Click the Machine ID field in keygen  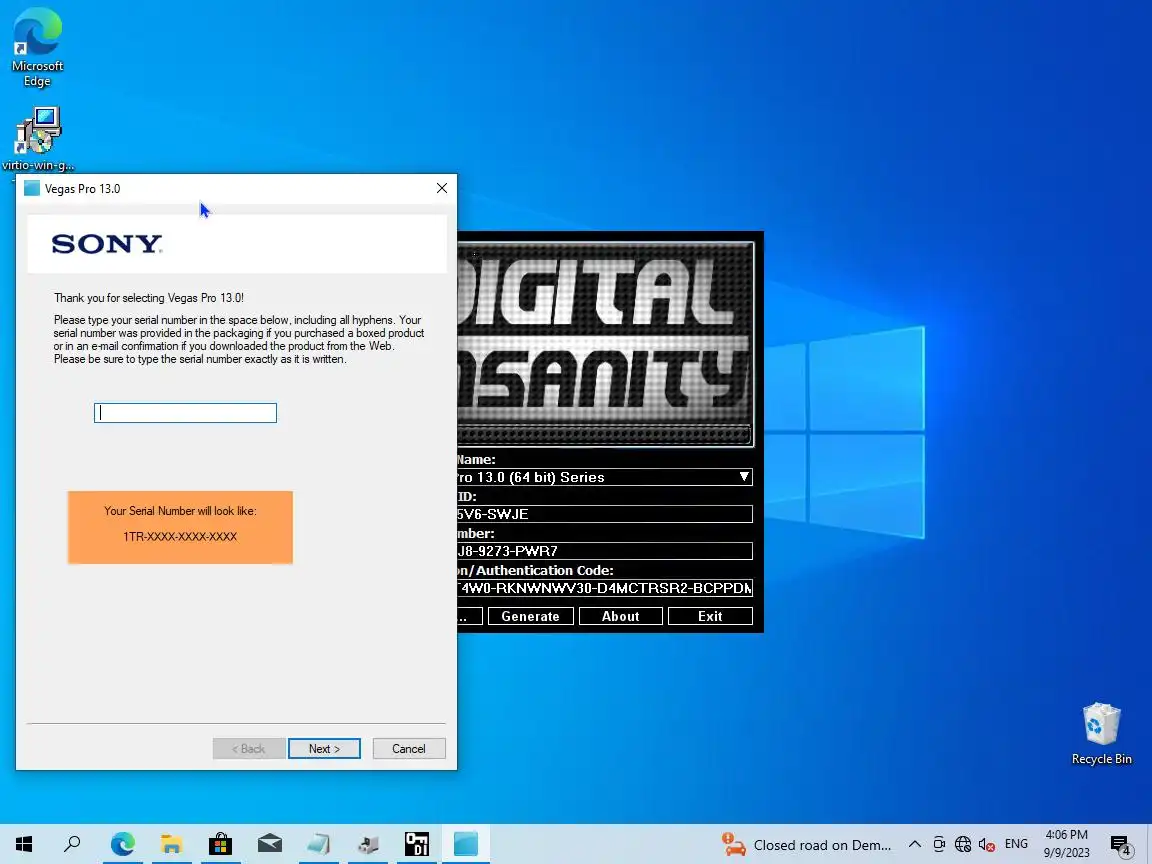pyautogui.click(x=604, y=514)
